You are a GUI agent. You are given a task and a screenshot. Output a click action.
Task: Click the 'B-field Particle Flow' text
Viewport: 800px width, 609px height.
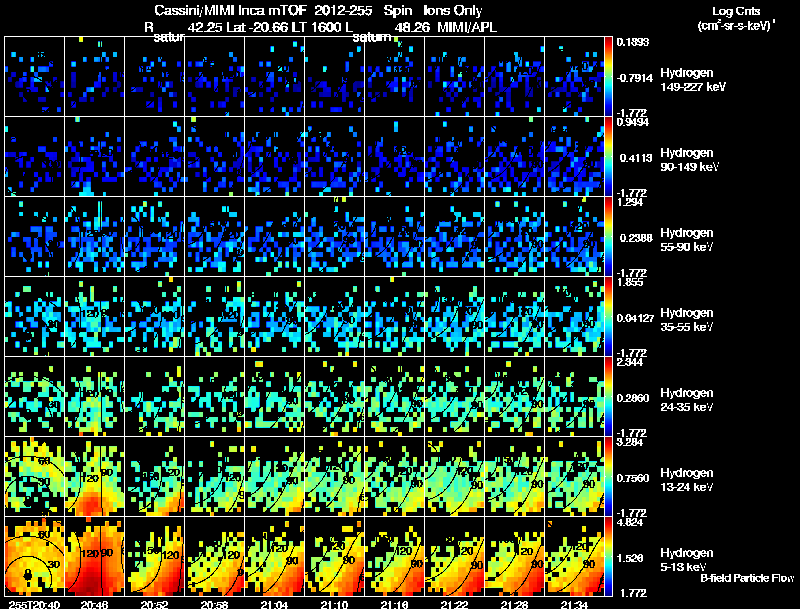click(747, 578)
